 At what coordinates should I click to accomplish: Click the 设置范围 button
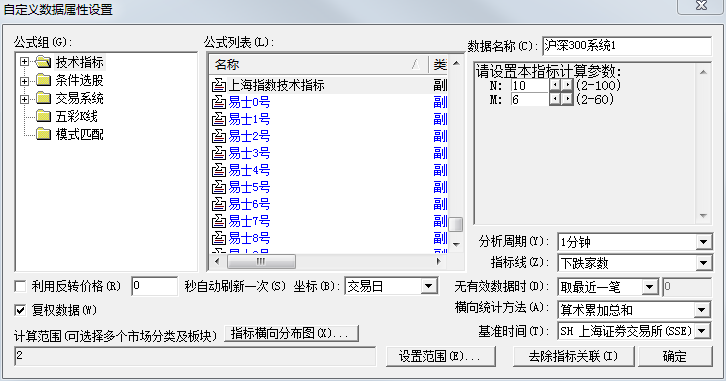[x=440, y=356]
